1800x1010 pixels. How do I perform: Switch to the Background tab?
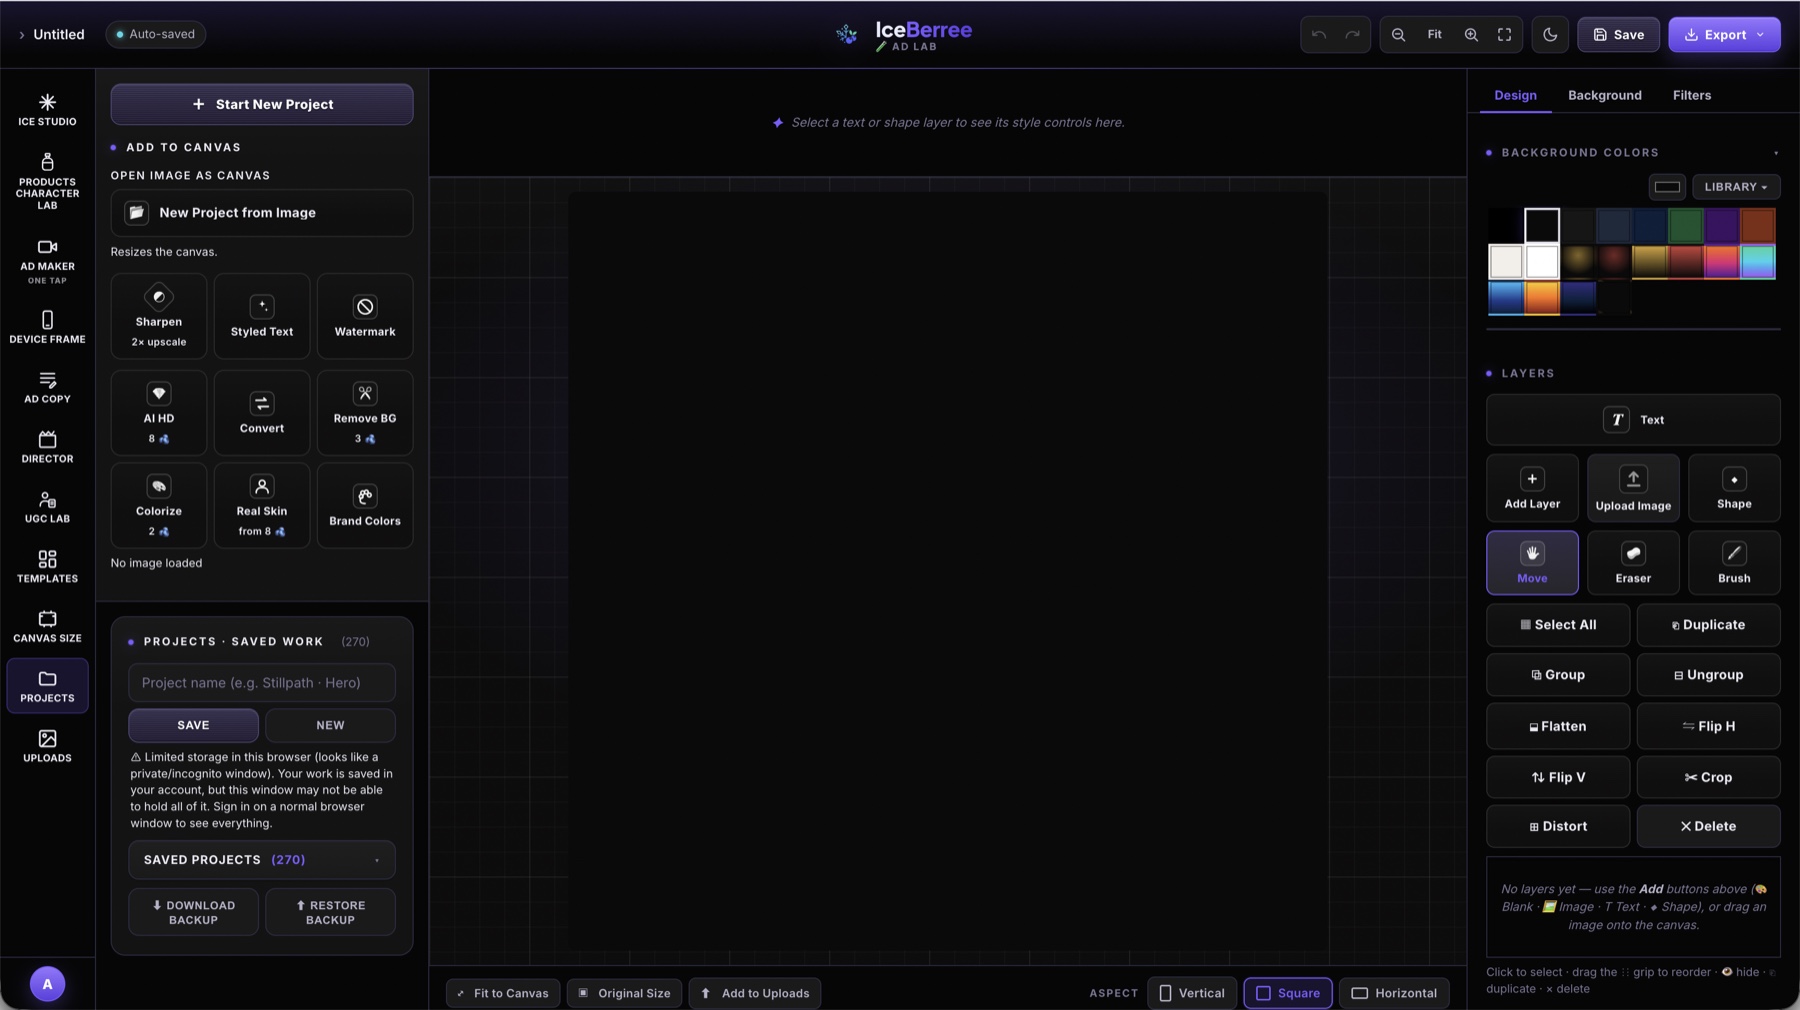click(1604, 95)
